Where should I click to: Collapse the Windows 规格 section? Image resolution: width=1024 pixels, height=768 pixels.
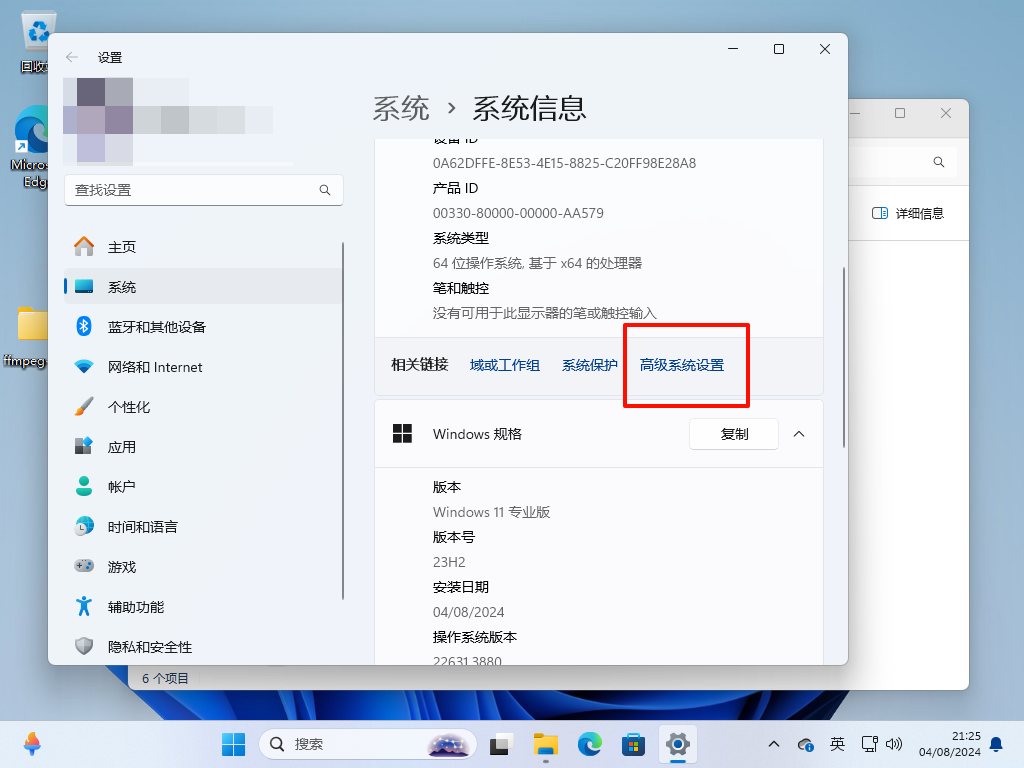coord(799,434)
